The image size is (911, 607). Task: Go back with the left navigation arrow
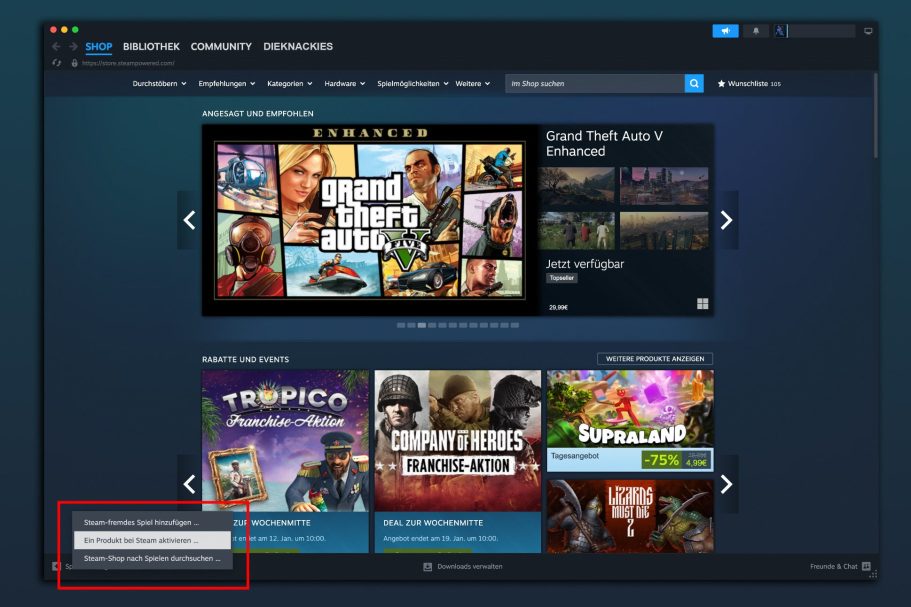(56, 46)
